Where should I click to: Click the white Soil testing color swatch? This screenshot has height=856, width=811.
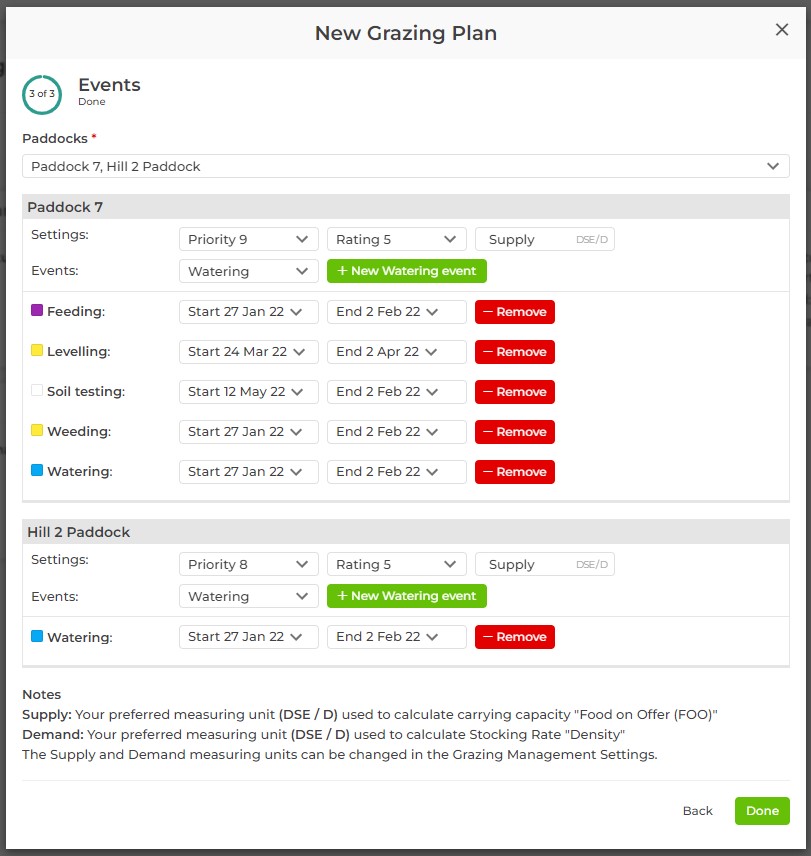coord(37,391)
